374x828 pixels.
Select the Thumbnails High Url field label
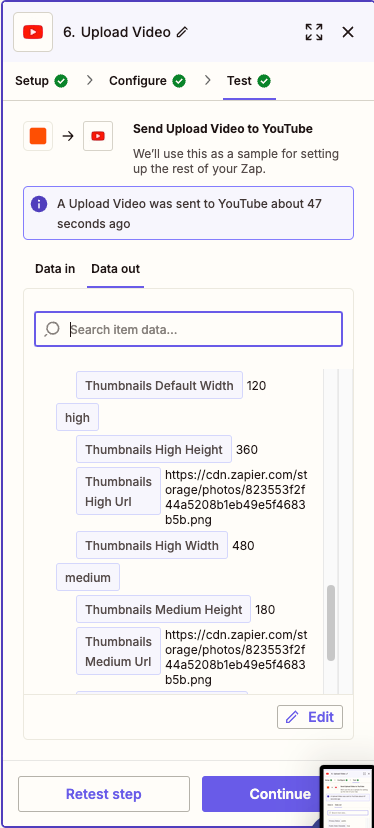point(118,491)
